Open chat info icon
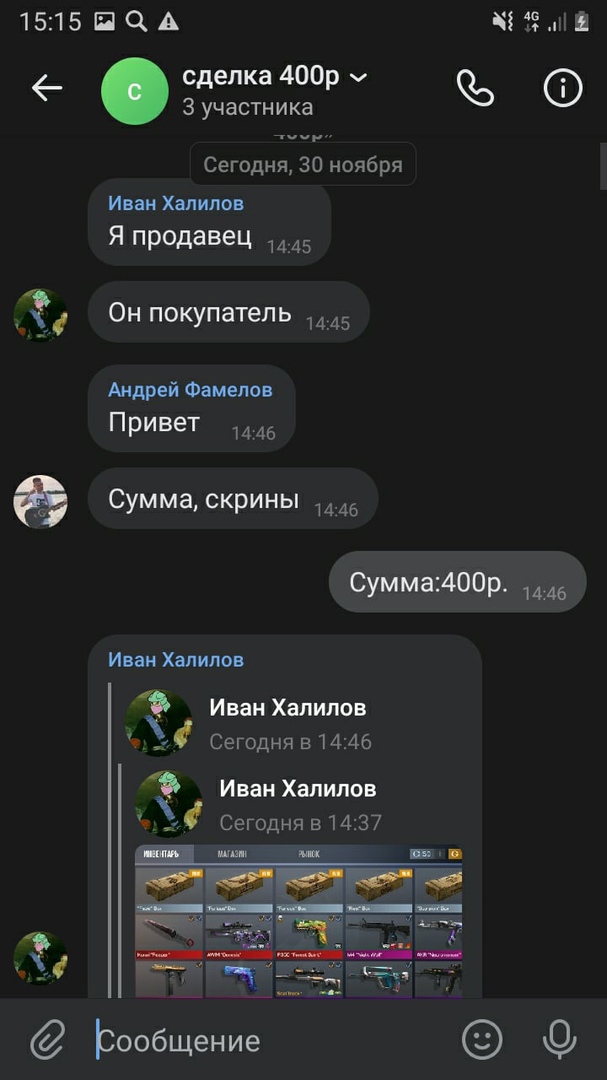This screenshot has width=607, height=1080. click(x=563, y=89)
